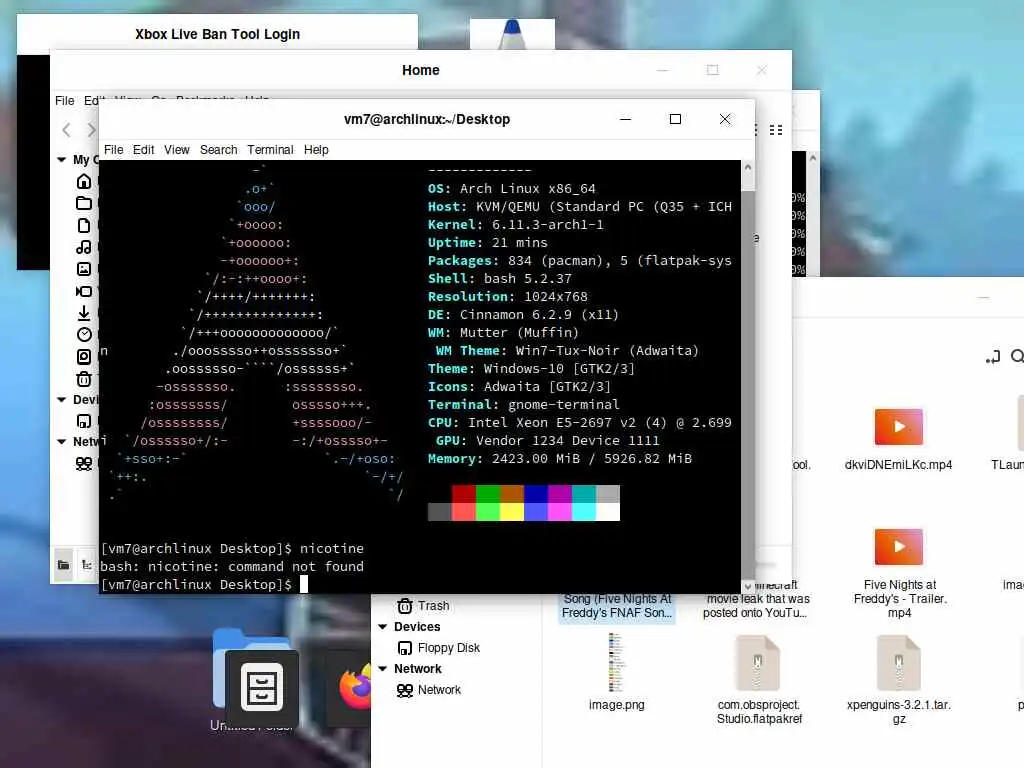Open the terminal View menu

click(x=176, y=150)
